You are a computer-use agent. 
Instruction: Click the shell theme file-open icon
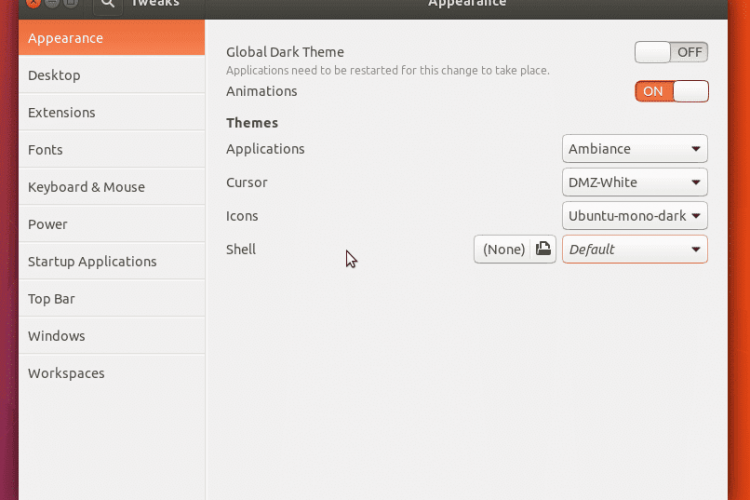click(543, 249)
